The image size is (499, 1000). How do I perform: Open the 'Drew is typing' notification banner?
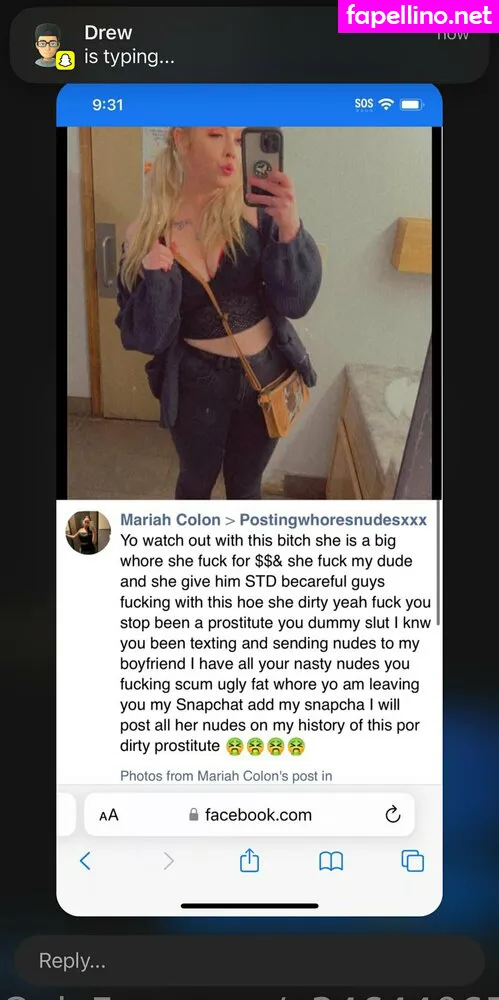(x=250, y=45)
